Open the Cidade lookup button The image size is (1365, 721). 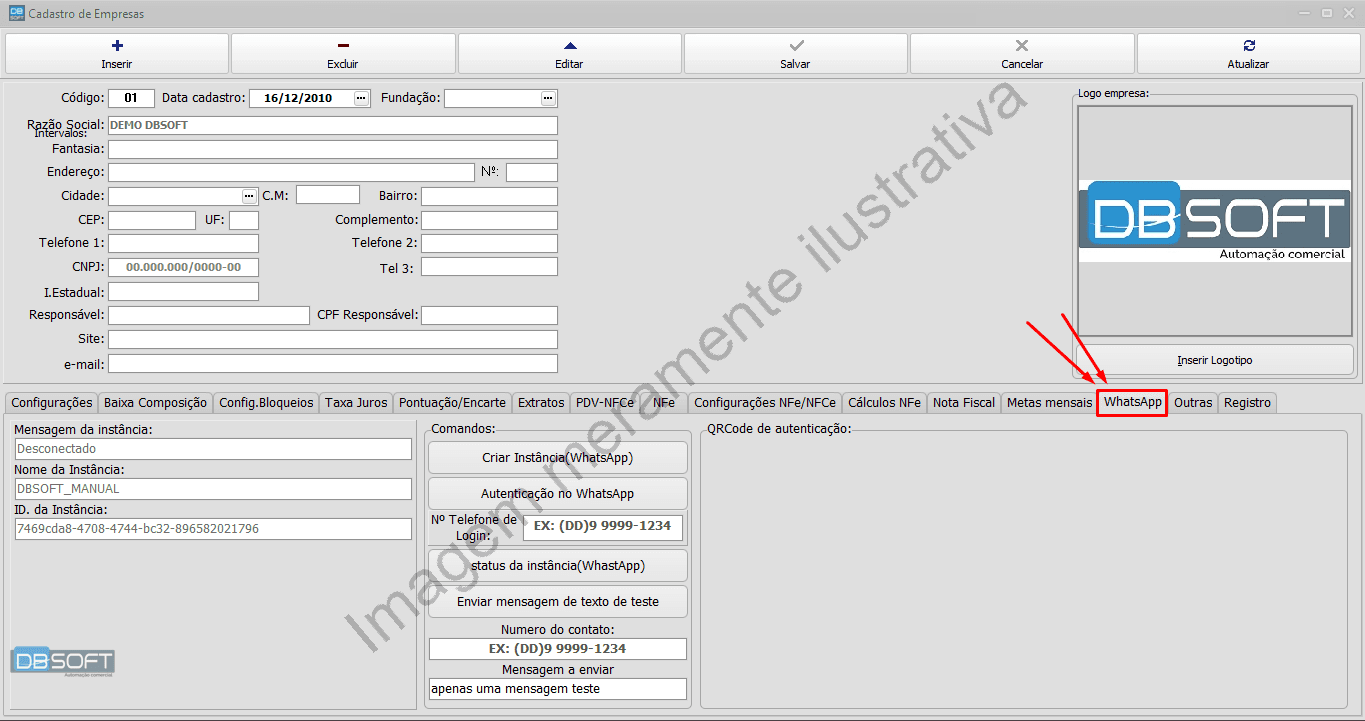pyautogui.click(x=249, y=195)
